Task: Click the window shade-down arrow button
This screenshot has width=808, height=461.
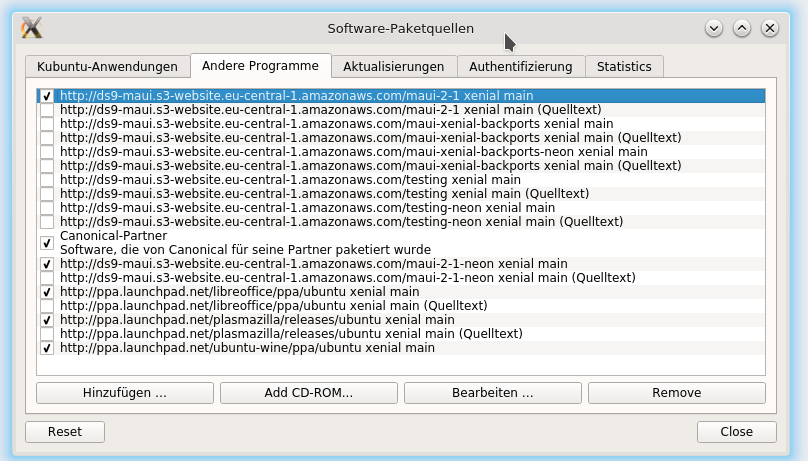Action: 713,28
